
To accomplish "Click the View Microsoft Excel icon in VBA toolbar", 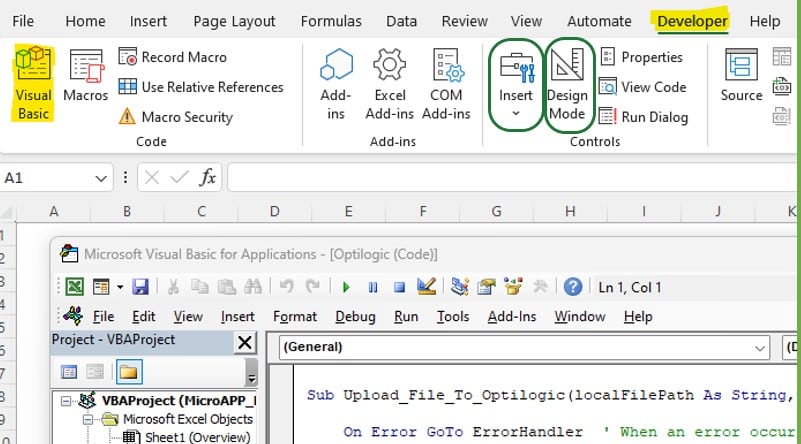I will click(75, 287).
